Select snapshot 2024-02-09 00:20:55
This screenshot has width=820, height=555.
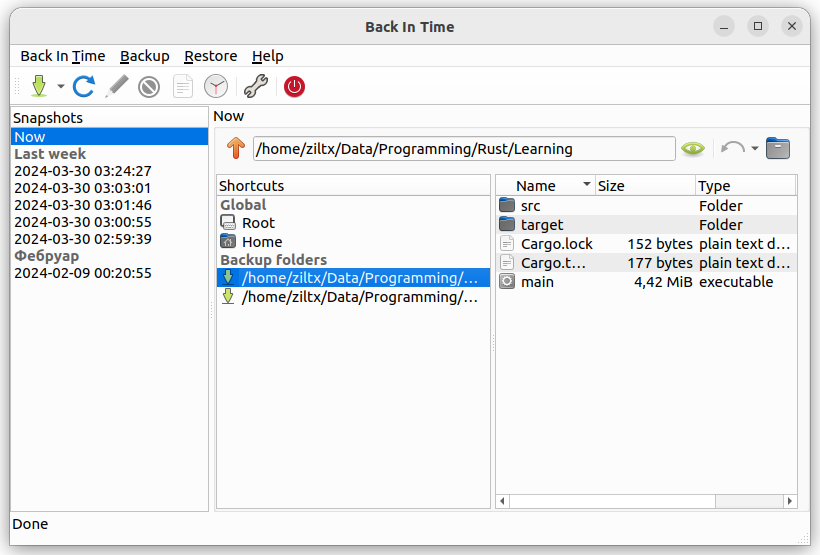(109, 273)
